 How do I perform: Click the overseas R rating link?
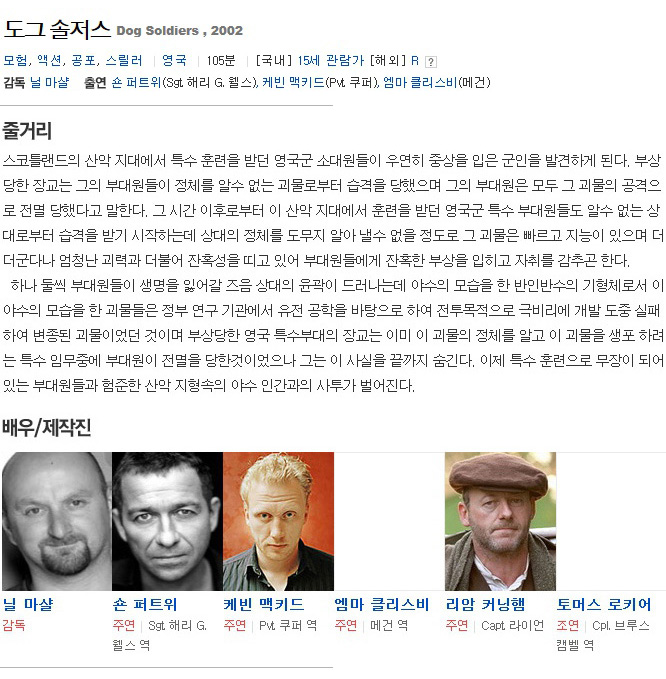[415, 60]
